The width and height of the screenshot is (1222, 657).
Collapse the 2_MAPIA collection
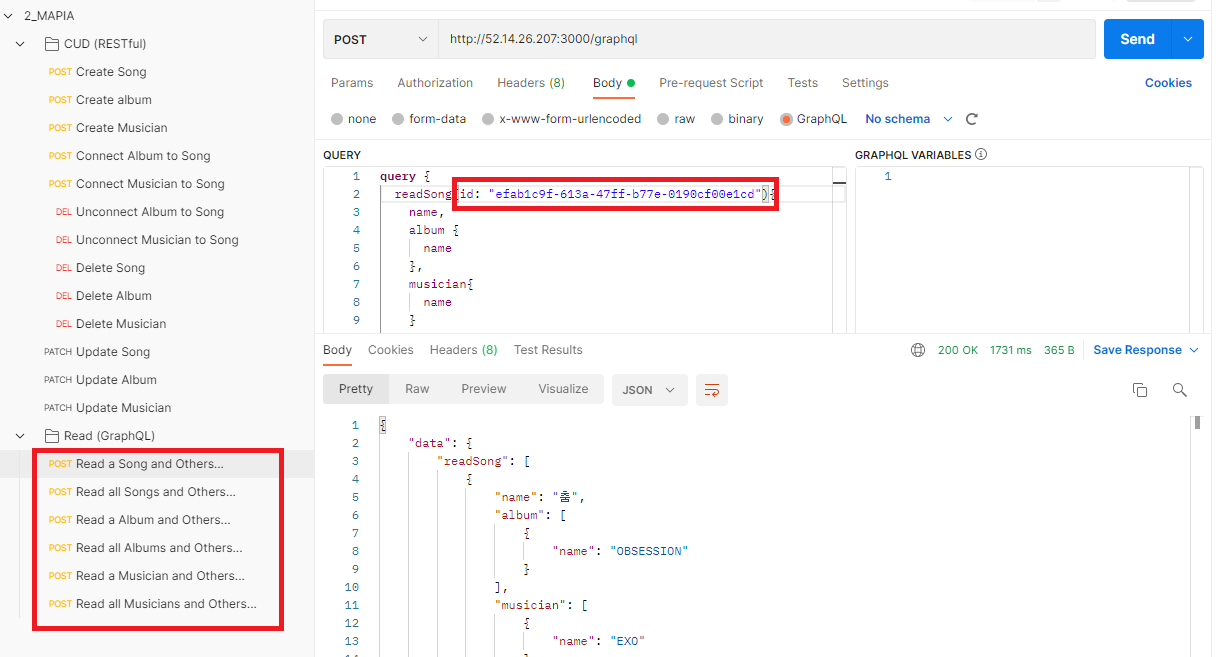(9, 16)
